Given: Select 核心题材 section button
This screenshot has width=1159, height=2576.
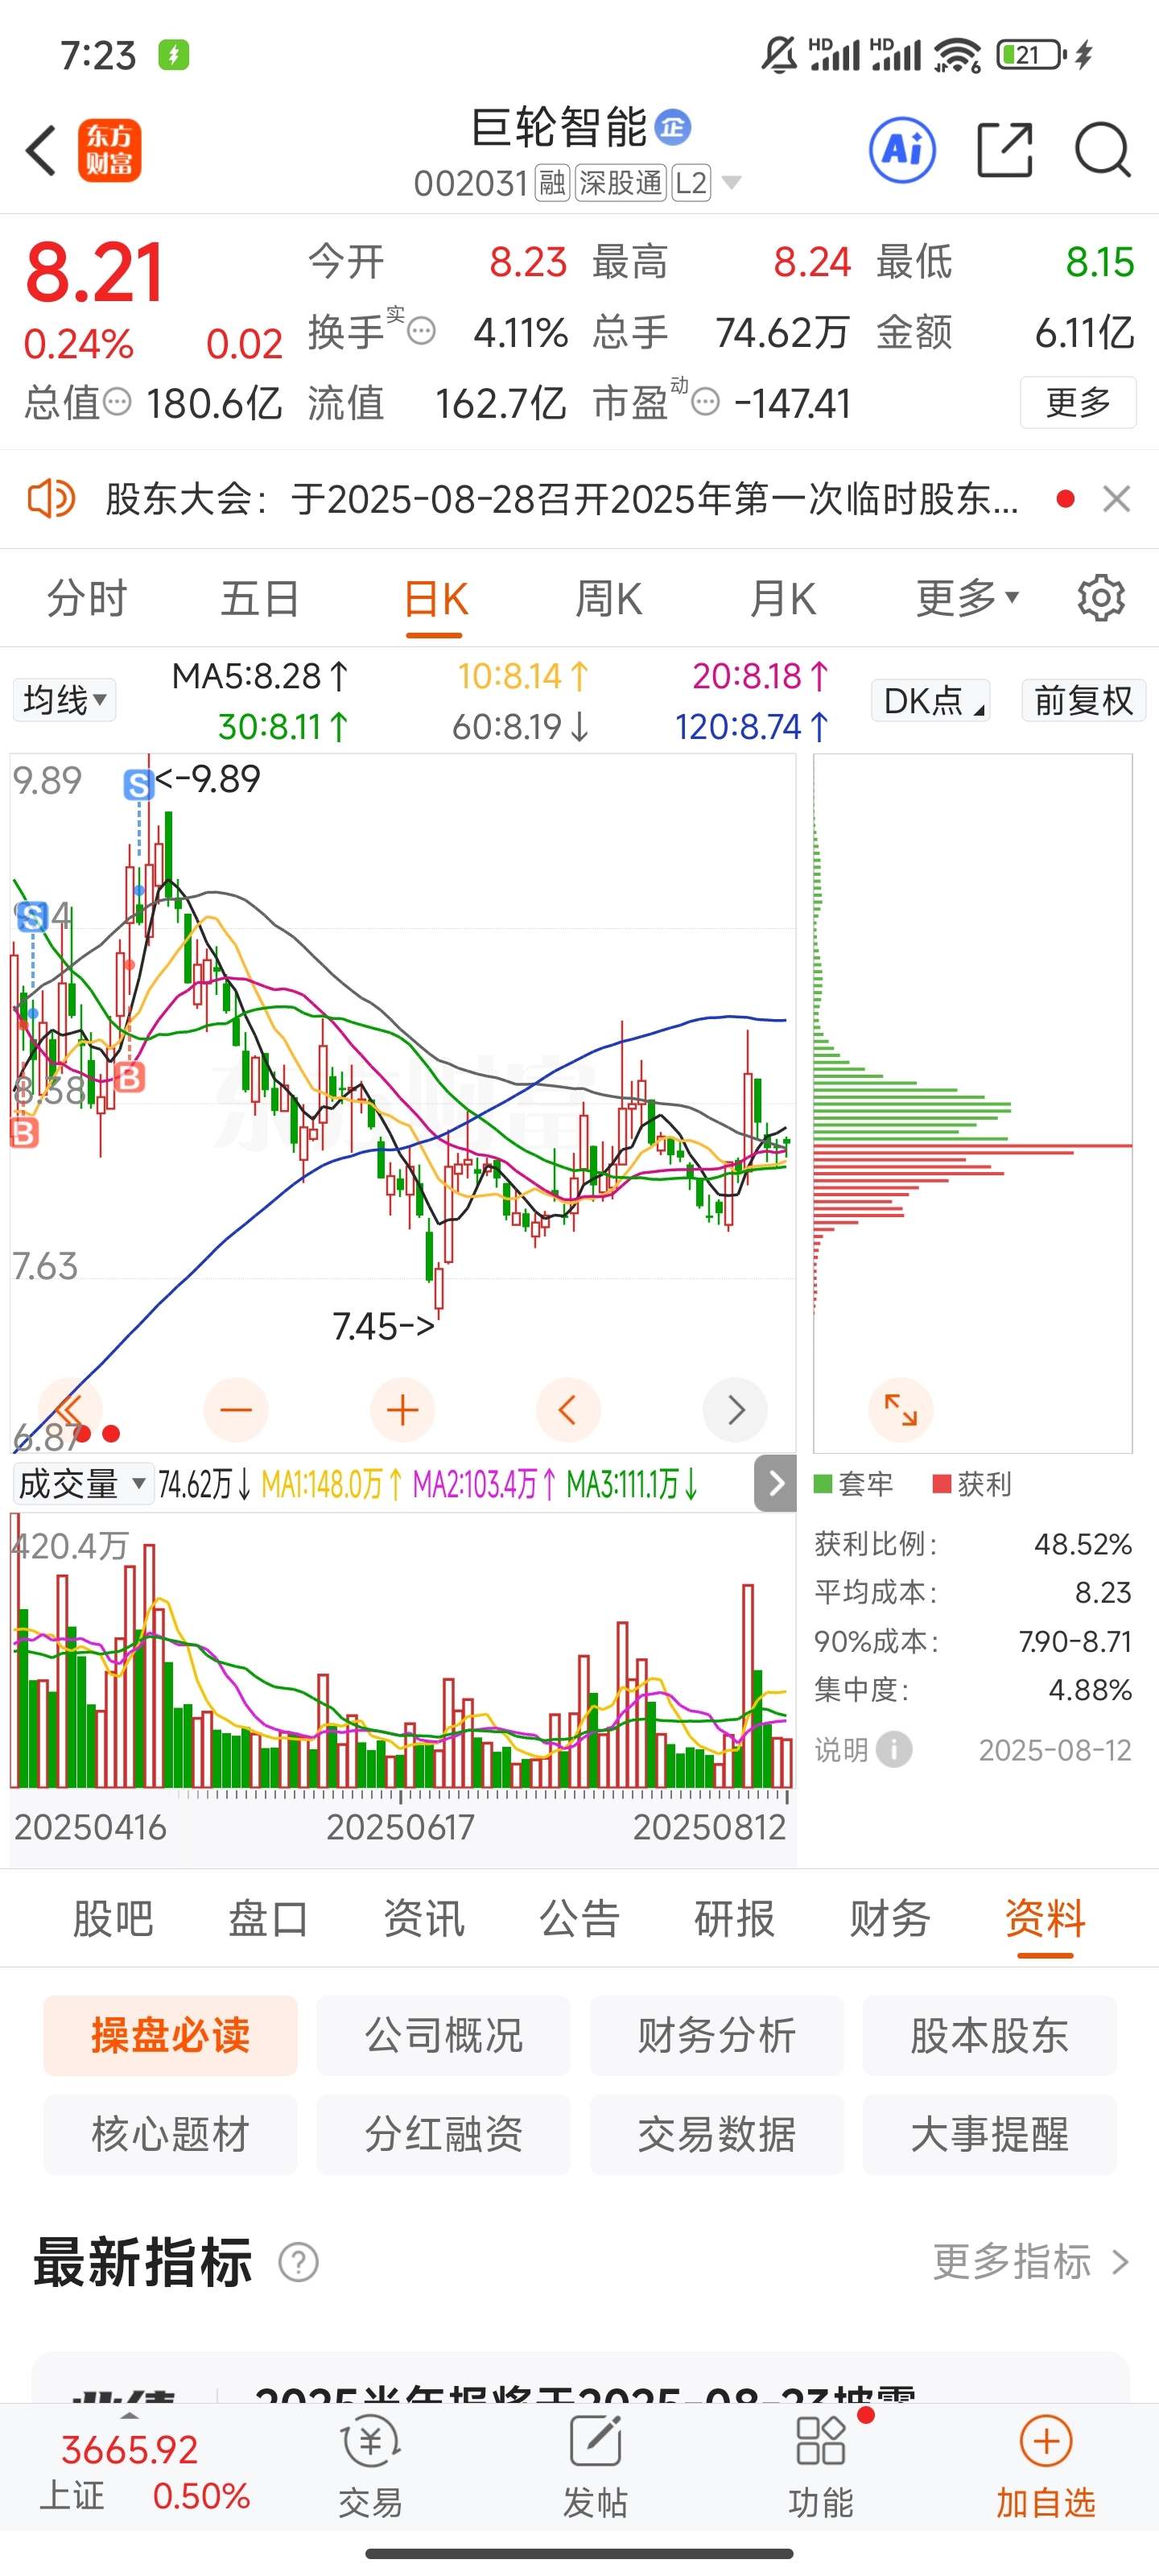Looking at the screenshot, I should (x=170, y=2134).
